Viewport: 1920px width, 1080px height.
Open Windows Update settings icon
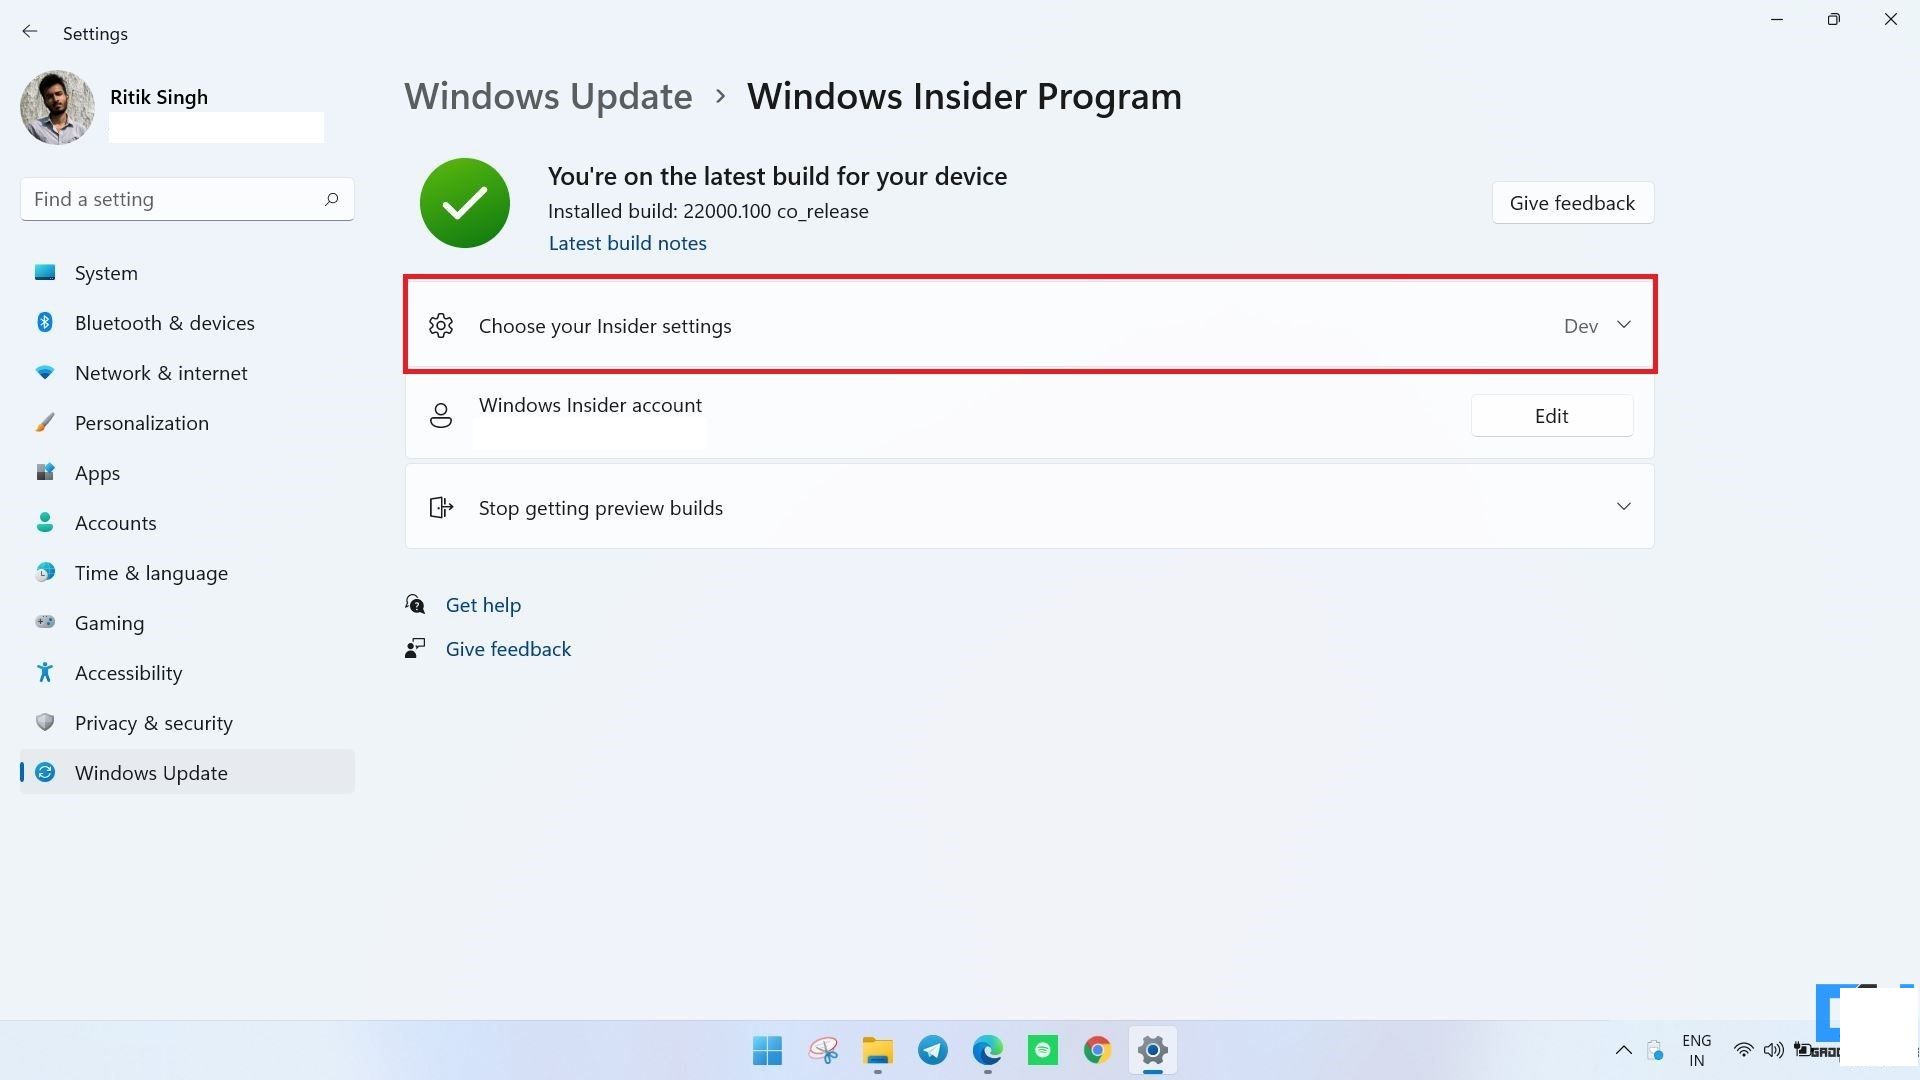pos(47,771)
